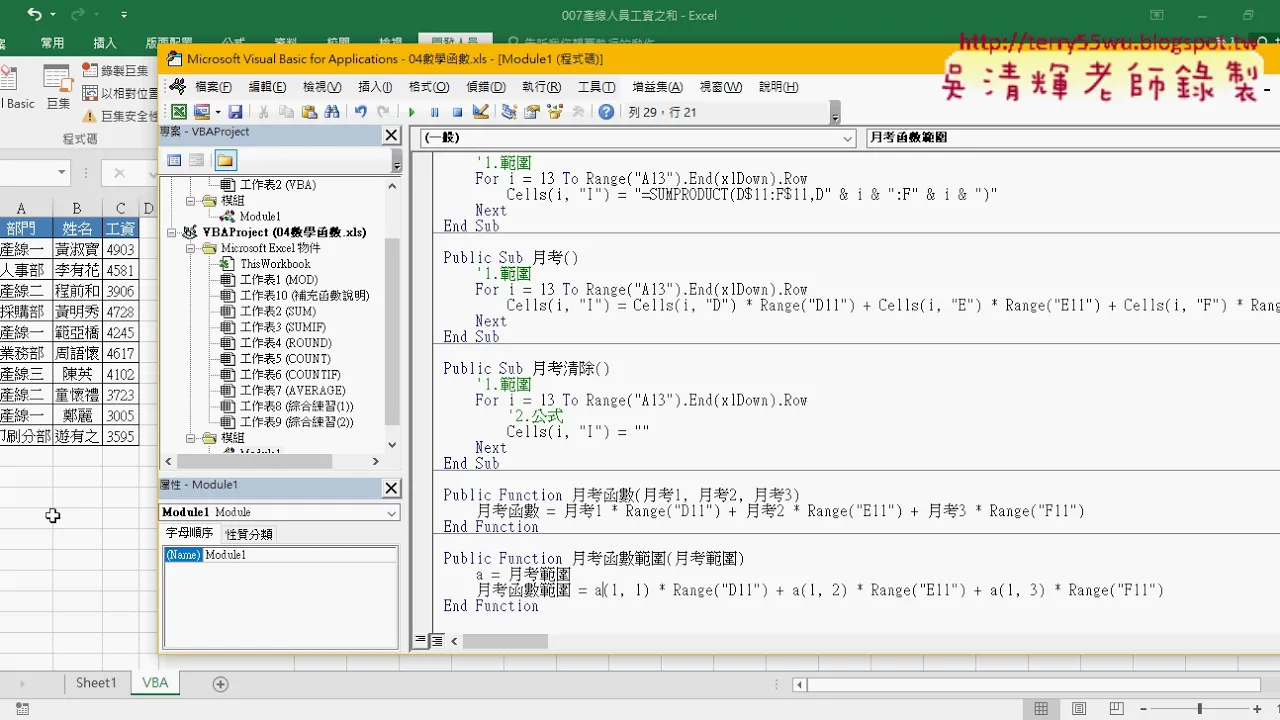
Task: Open the 檔案(F) menu
Action: 213,87
